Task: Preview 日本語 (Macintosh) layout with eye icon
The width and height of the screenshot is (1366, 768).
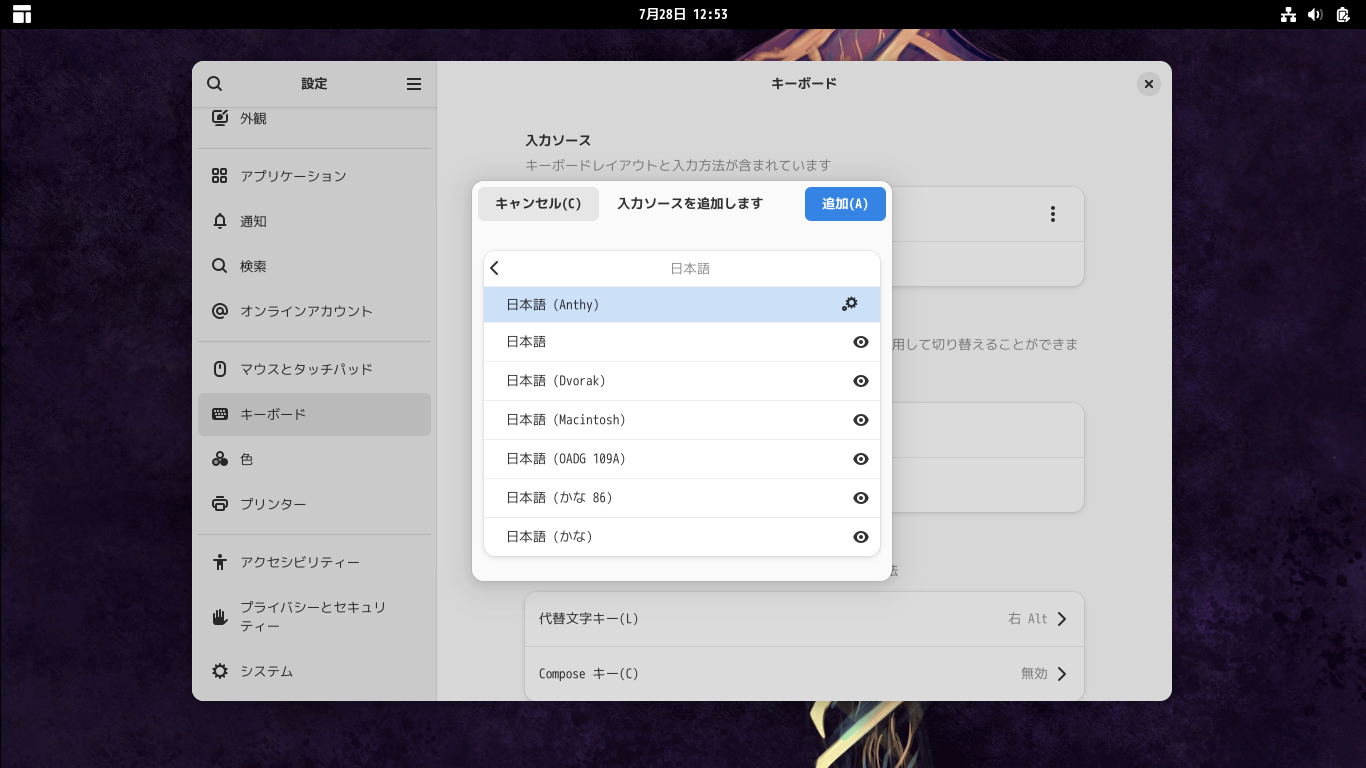Action: coord(861,420)
